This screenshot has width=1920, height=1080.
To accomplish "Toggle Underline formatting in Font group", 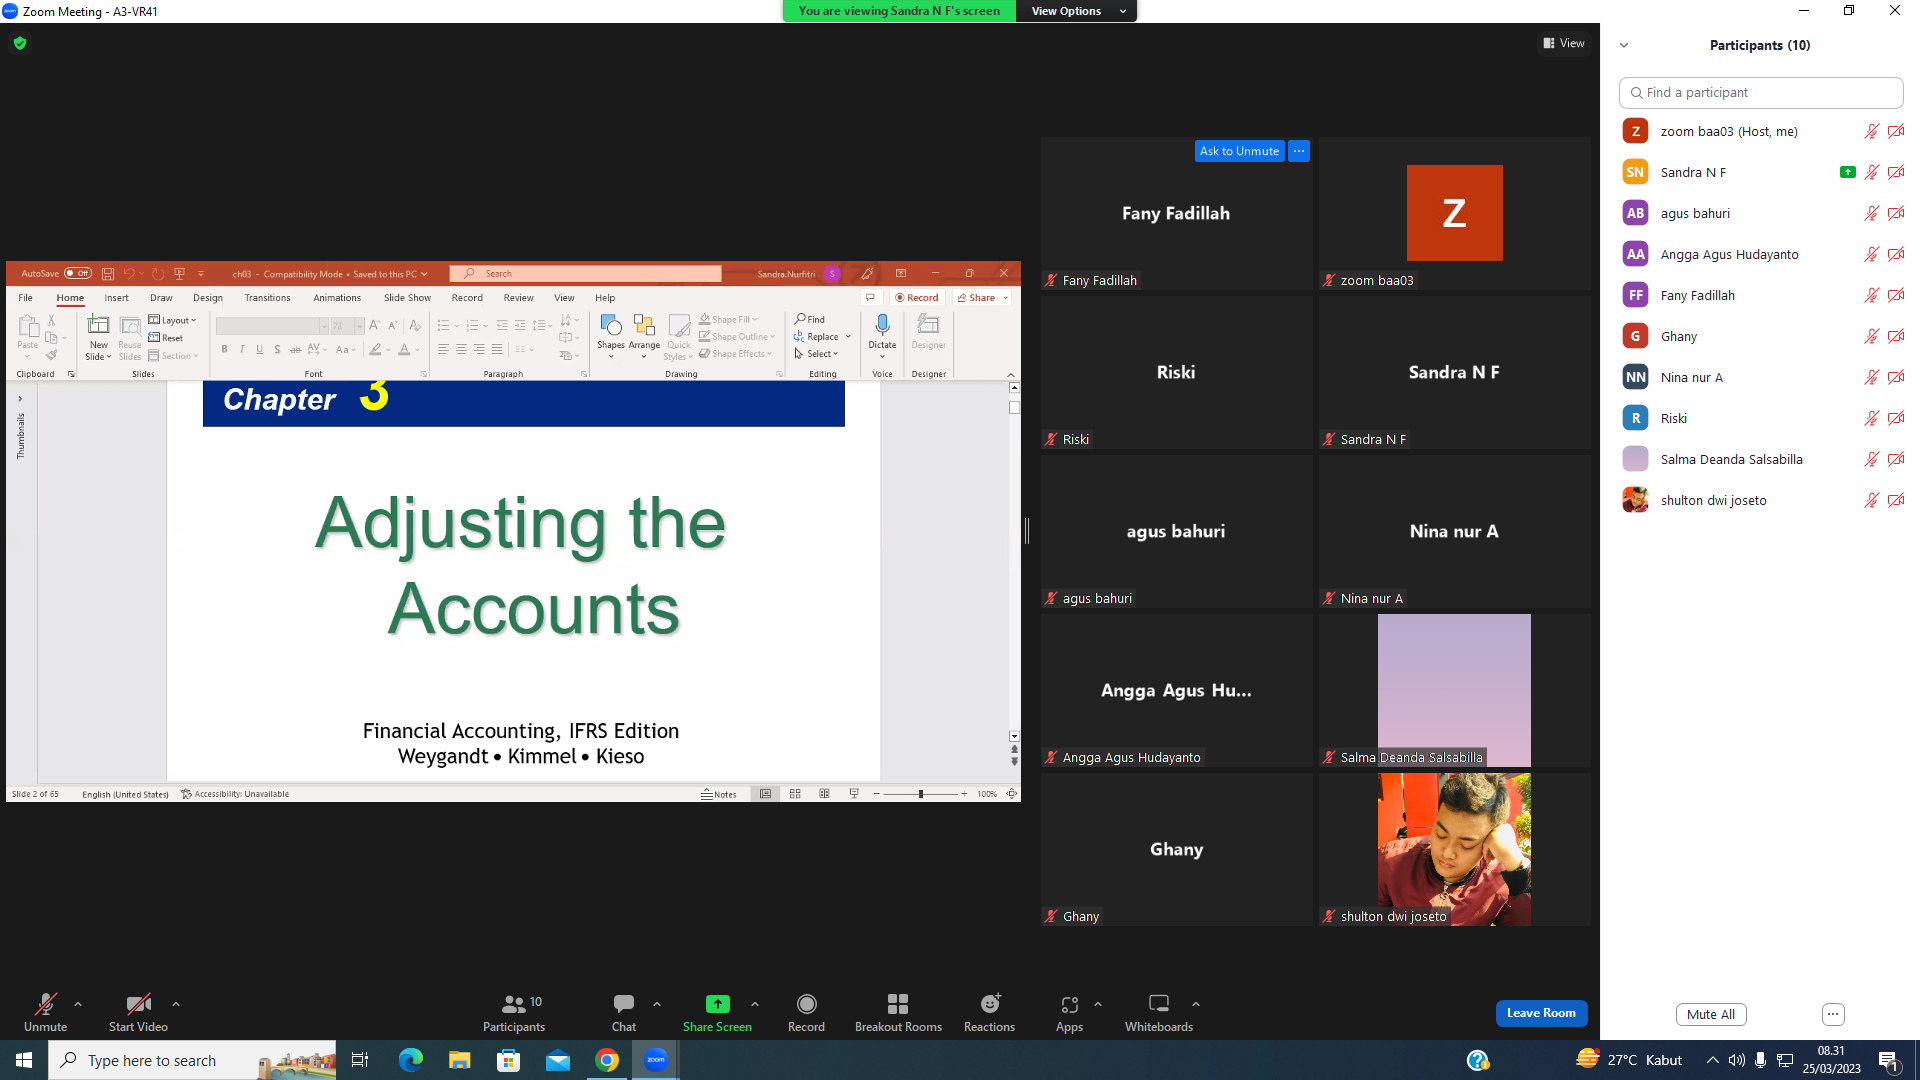I will [x=260, y=350].
